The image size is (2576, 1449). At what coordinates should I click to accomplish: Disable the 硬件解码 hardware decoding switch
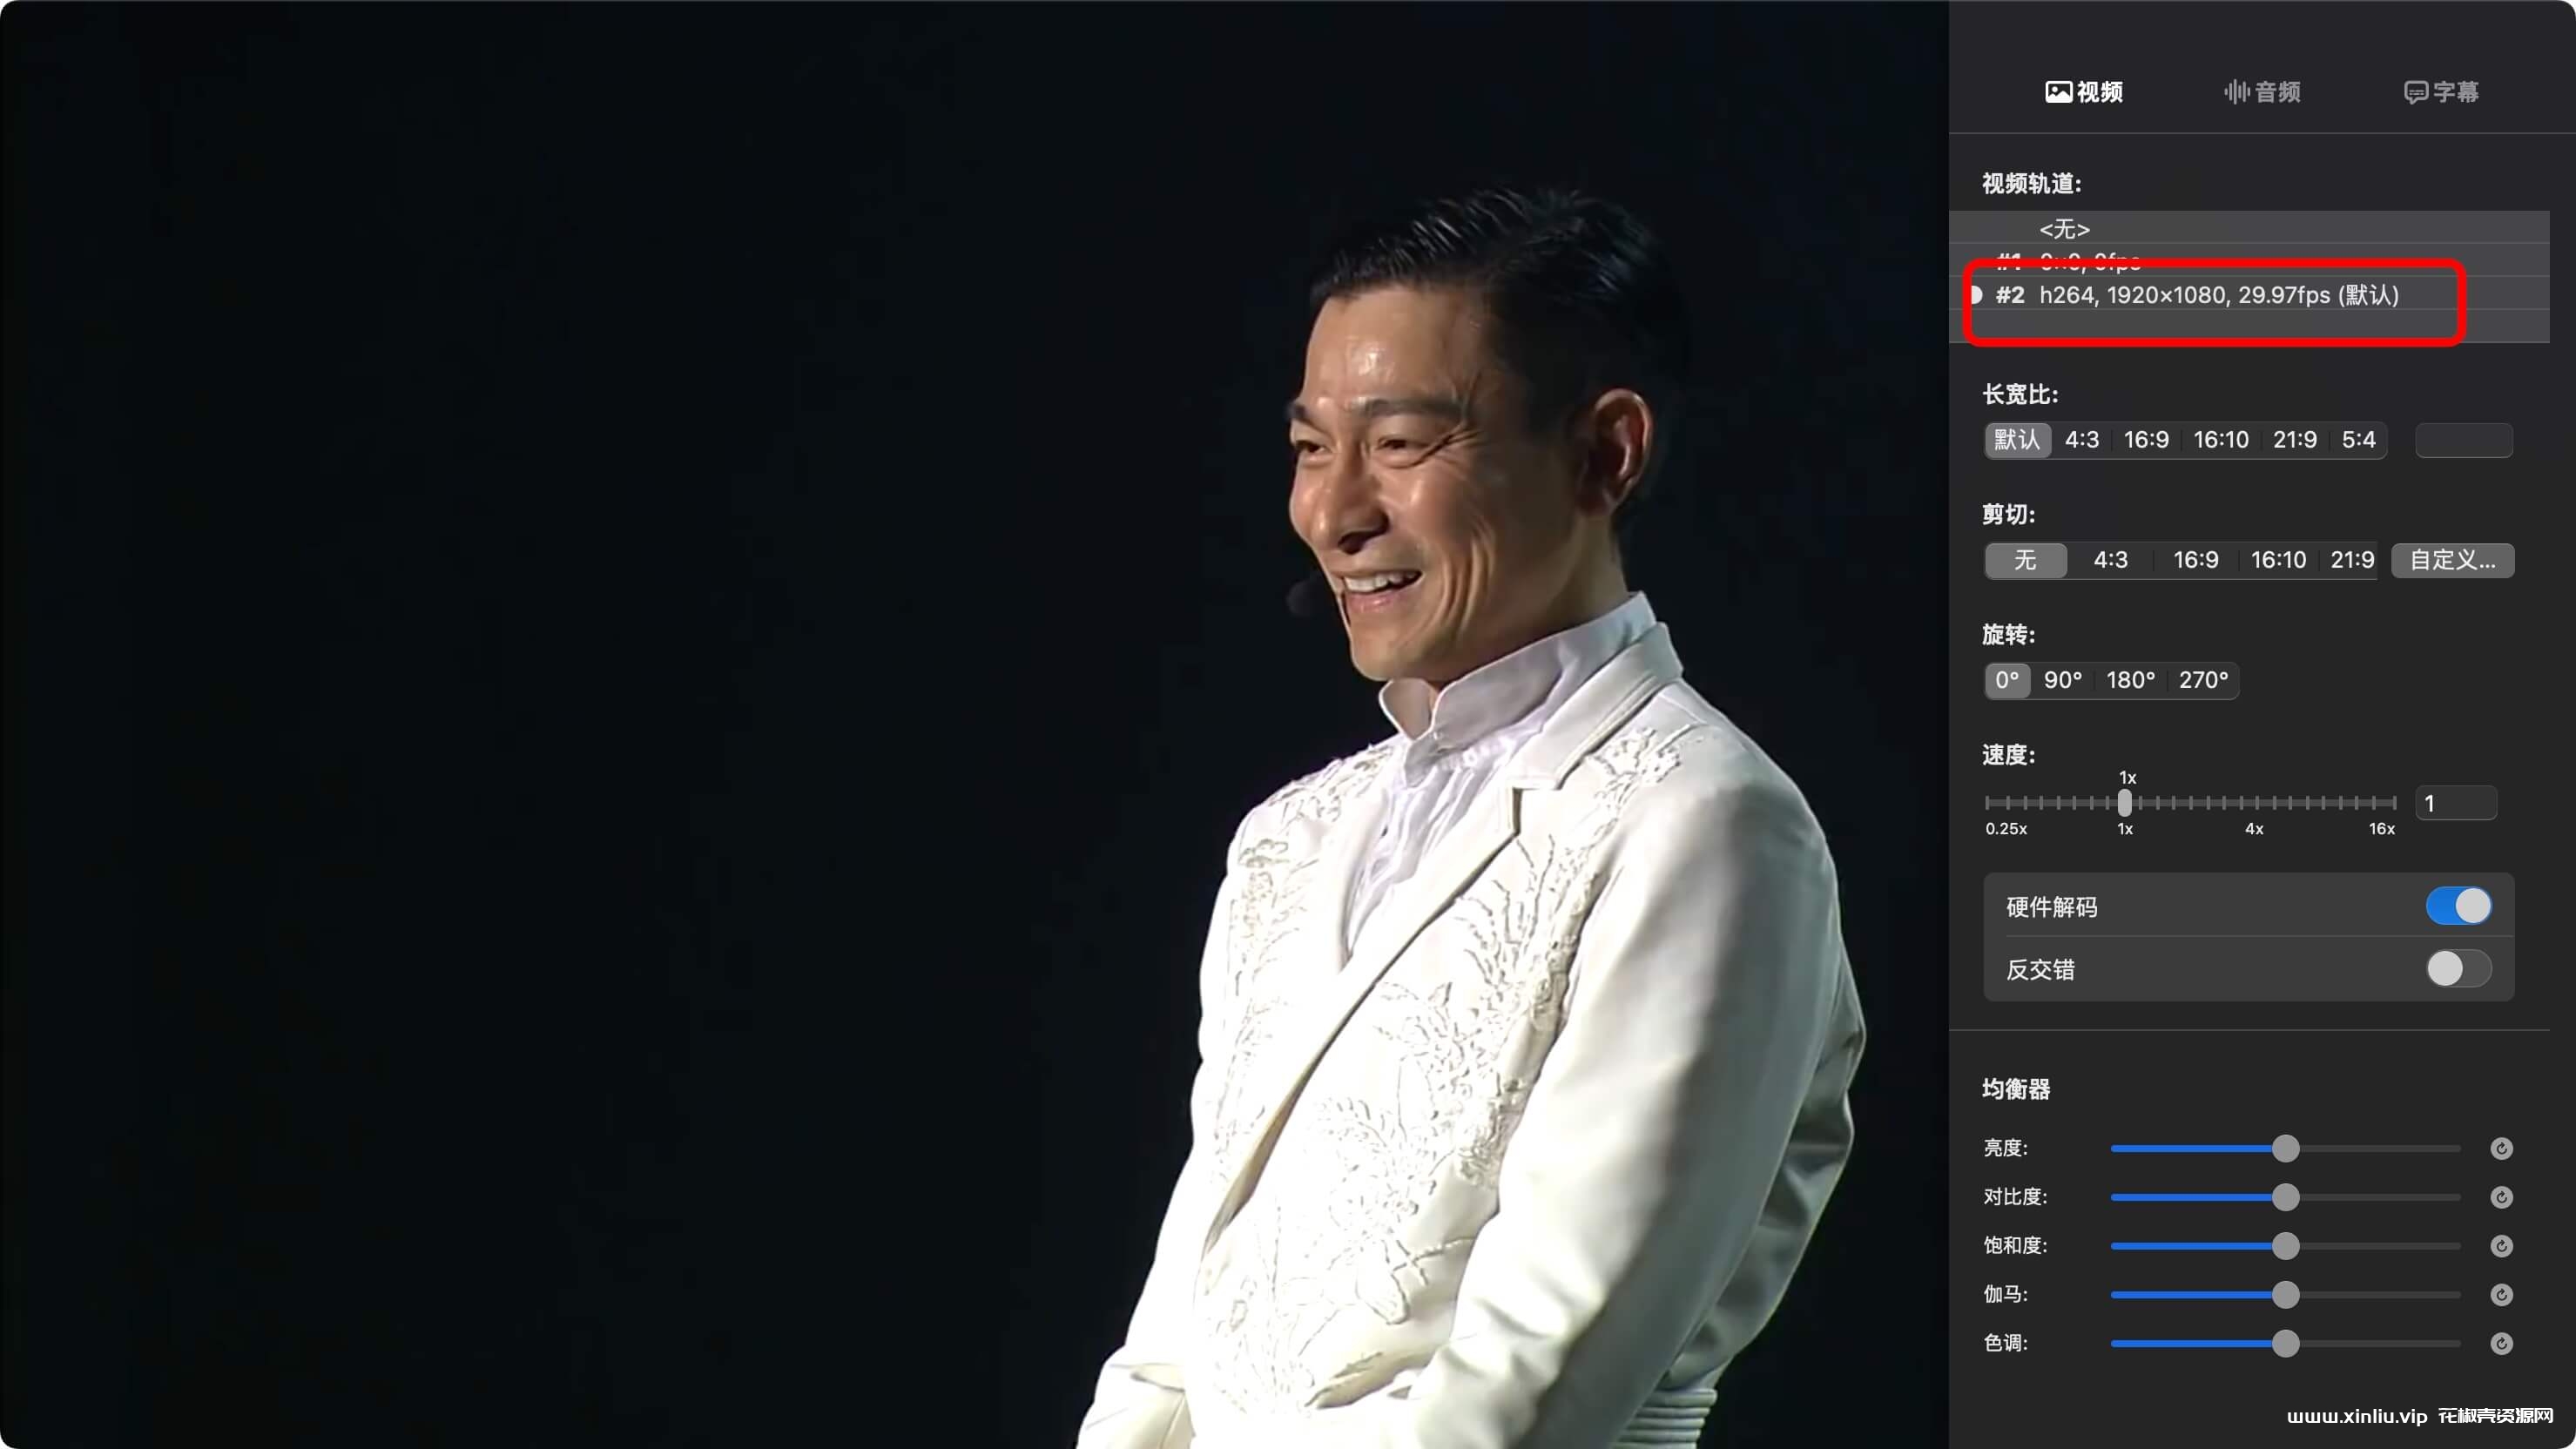(2458, 906)
